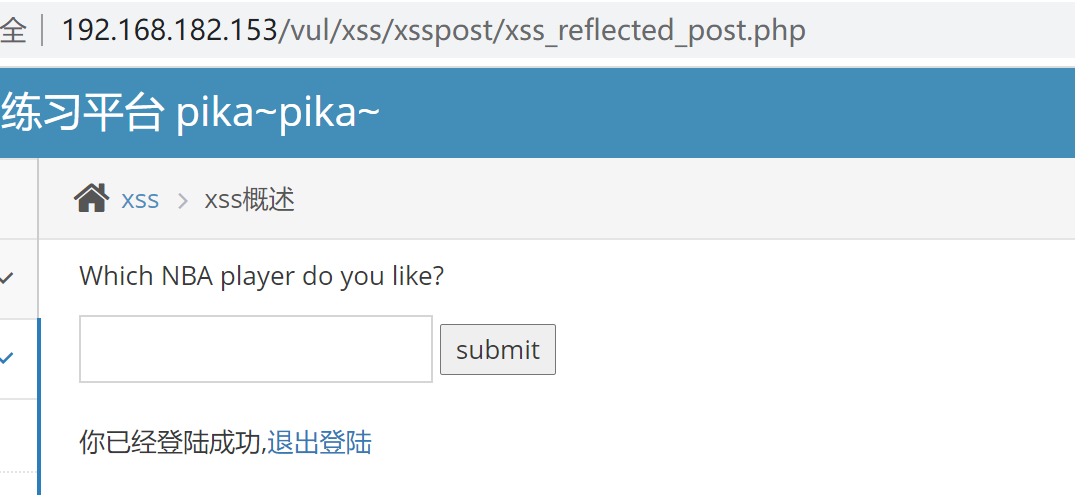The height and width of the screenshot is (495, 1075).
Task: Click sidebar cell left of the breadcrumb bar
Action: click(18, 199)
